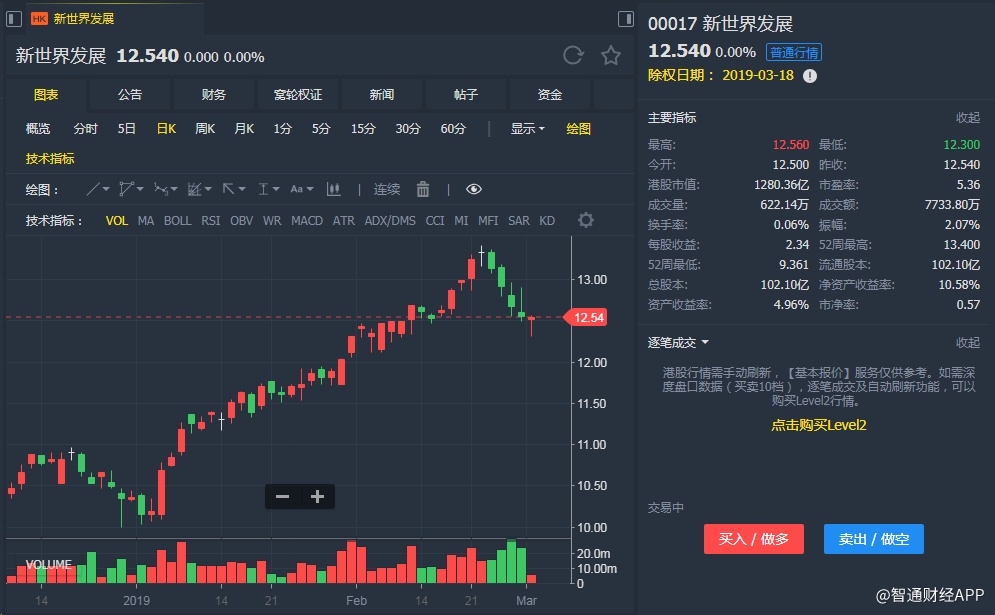The height and width of the screenshot is (615, 995).
Task: Open the 资金 tab
Action: point(550,95)
